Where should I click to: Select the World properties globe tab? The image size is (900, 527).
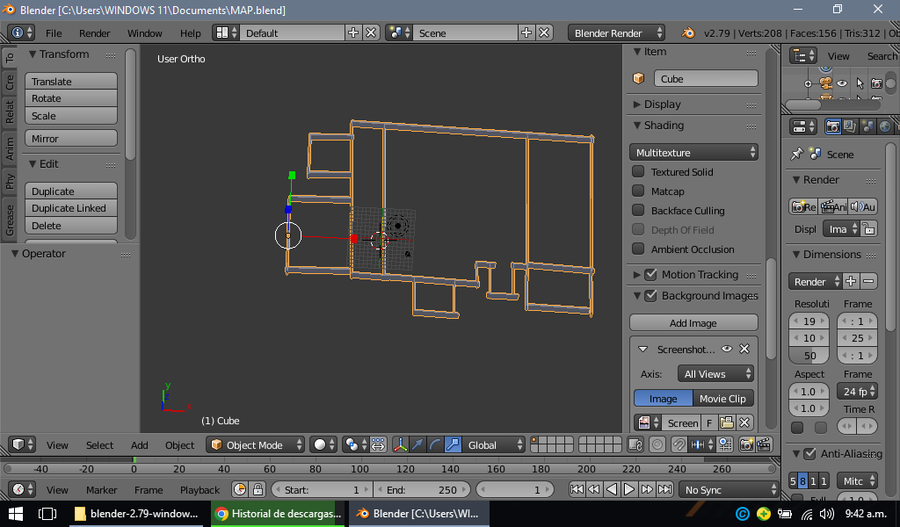click(885, 126)
